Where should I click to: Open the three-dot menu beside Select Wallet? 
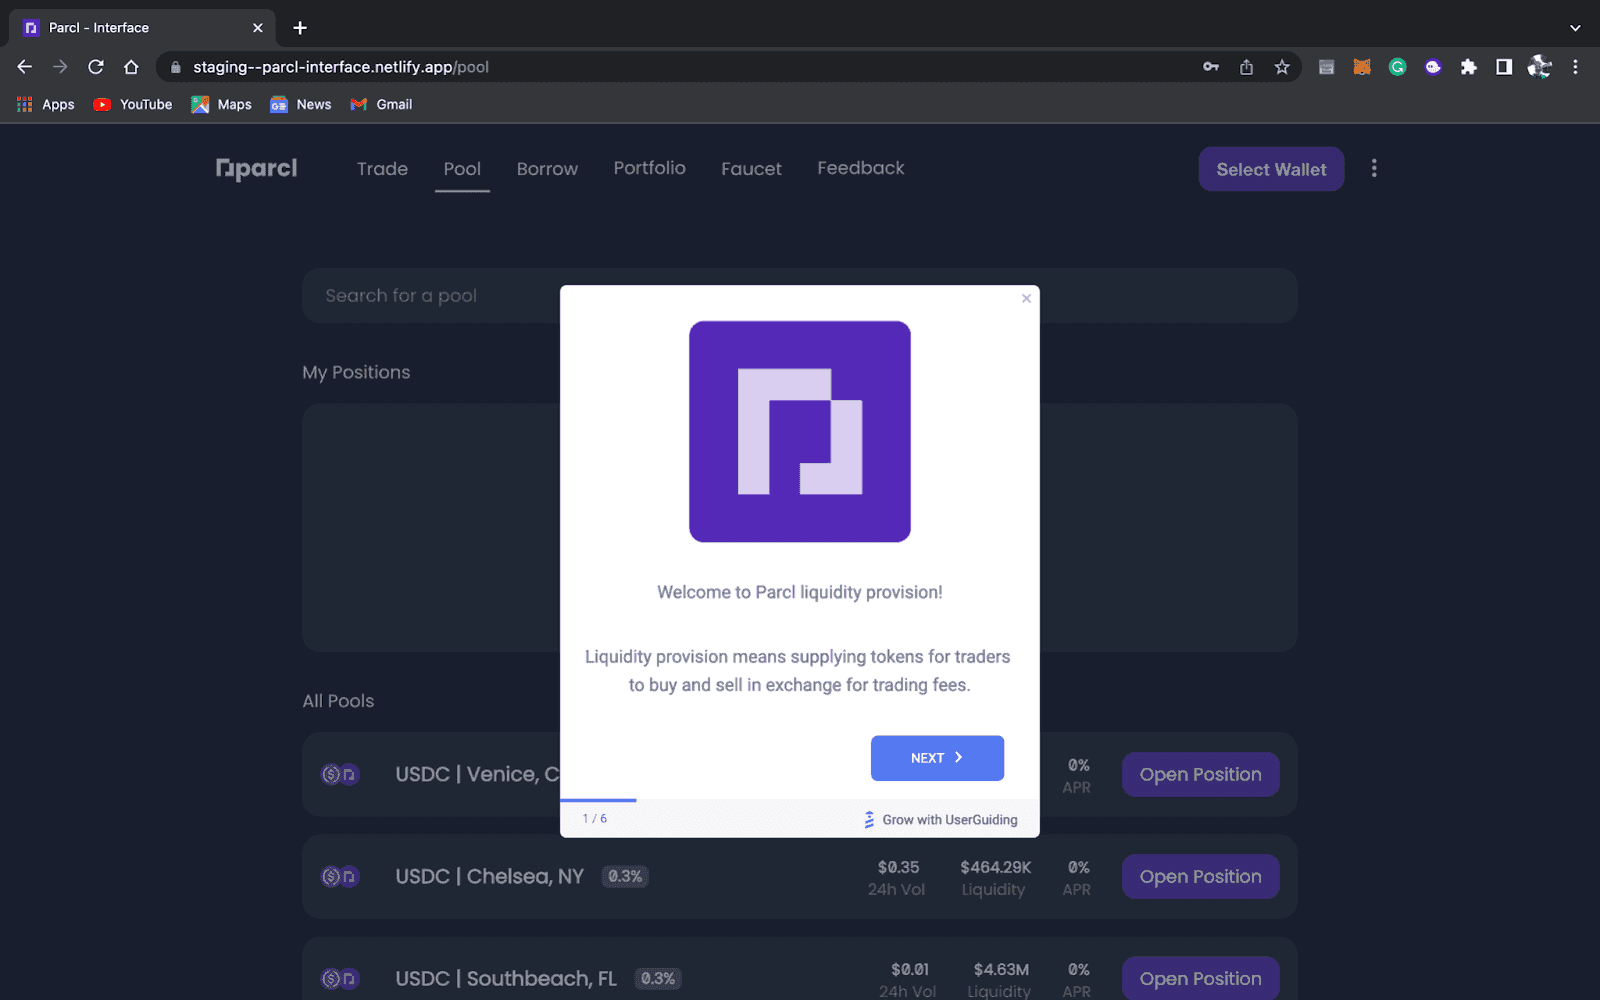tap(1374, 169)
